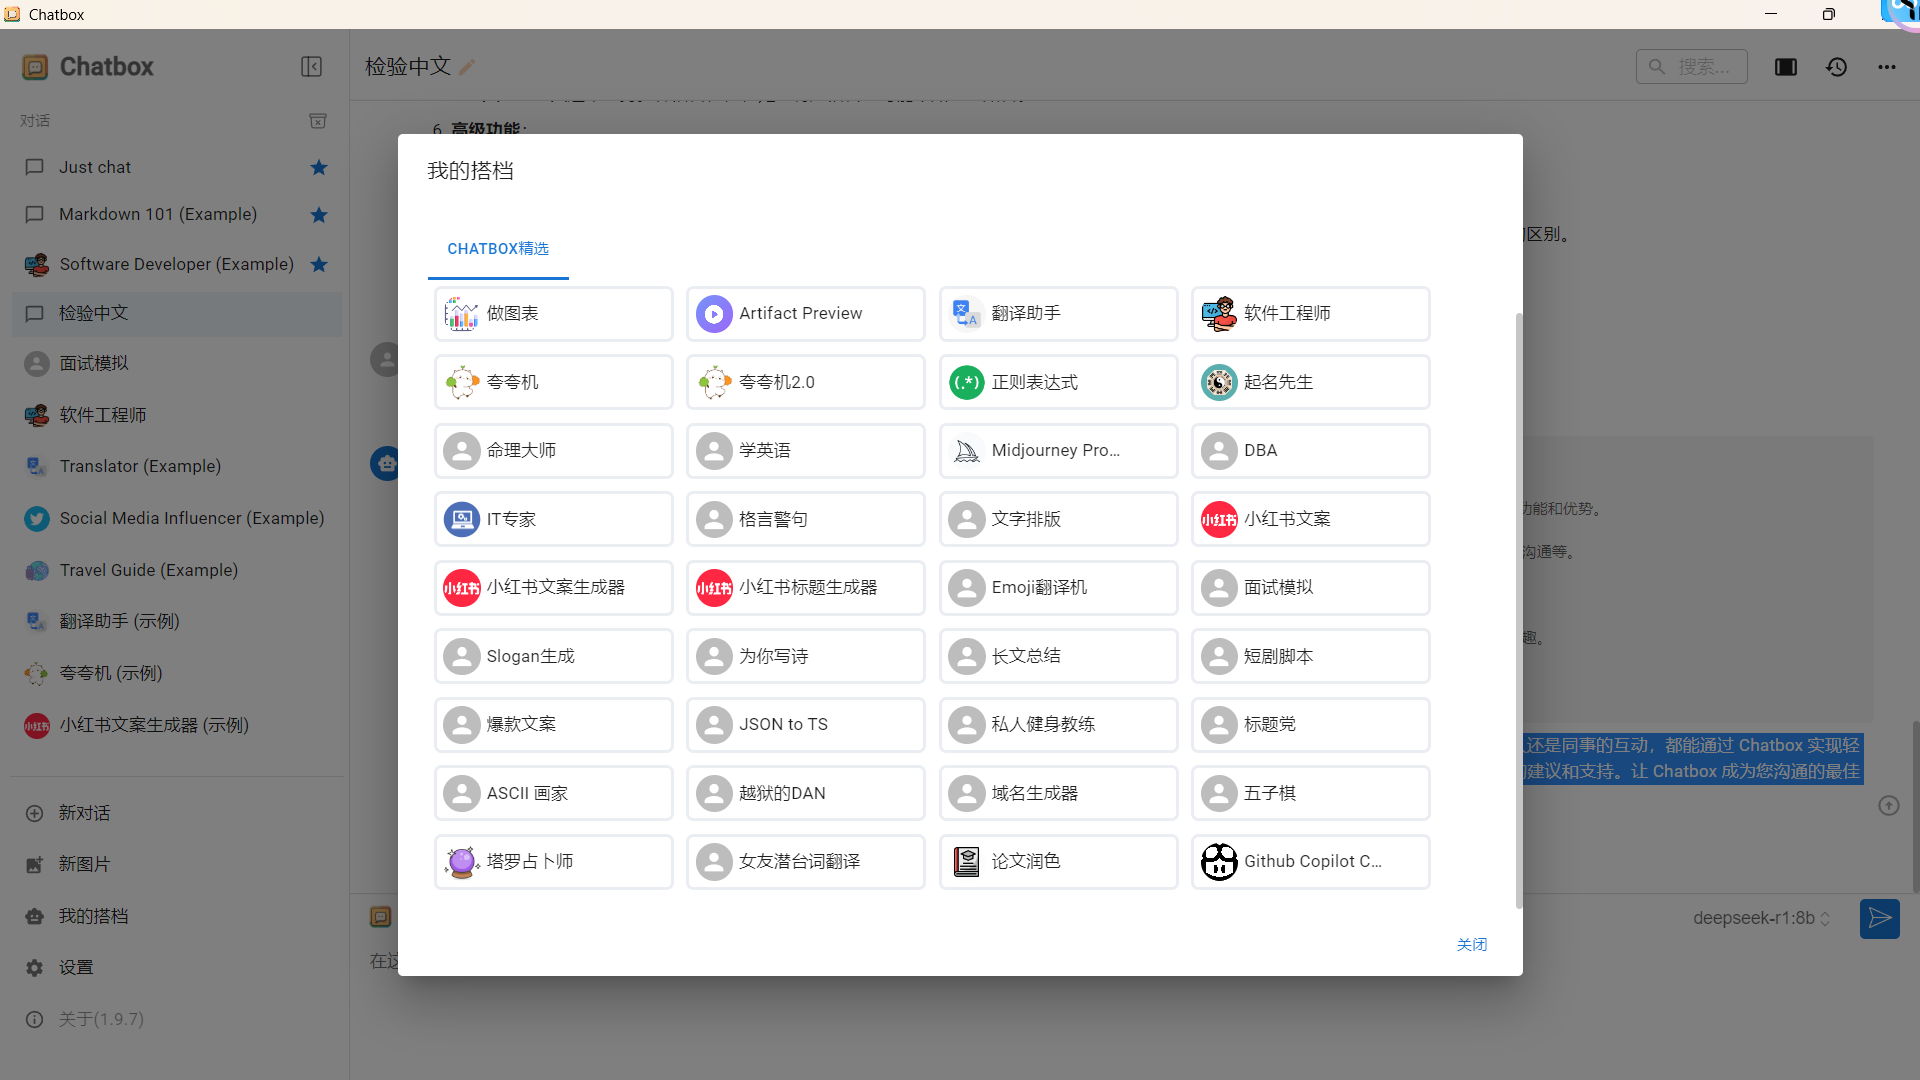Choose the 私人健身教练 copilot
Screen dimensions: 1920x1080
point(1059,725)
